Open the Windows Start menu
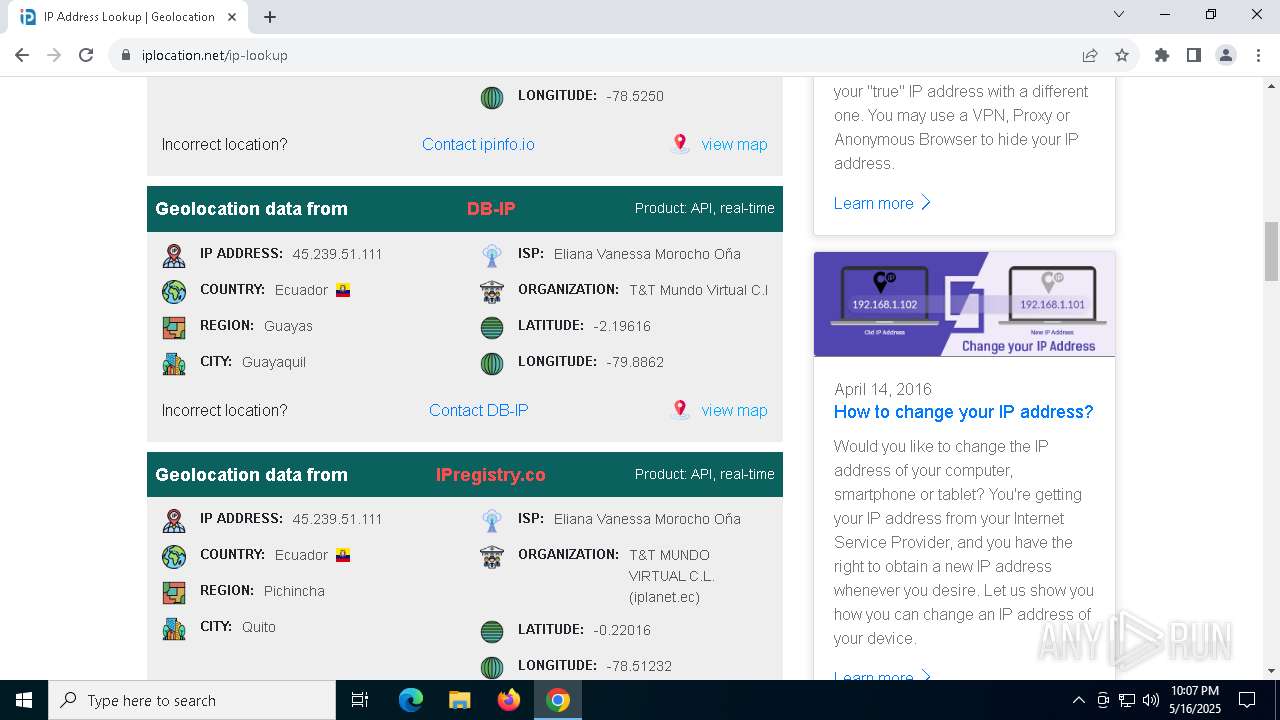 coord(24,700)
